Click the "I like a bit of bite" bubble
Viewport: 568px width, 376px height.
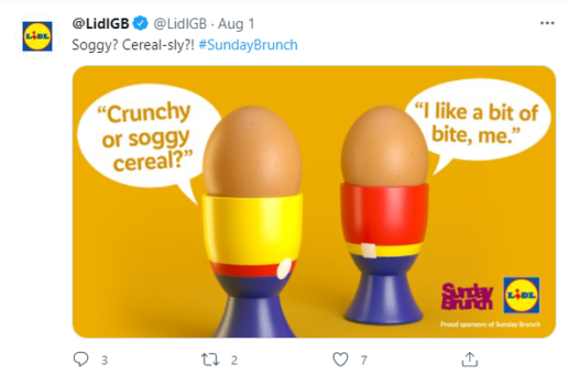point(478,123)
